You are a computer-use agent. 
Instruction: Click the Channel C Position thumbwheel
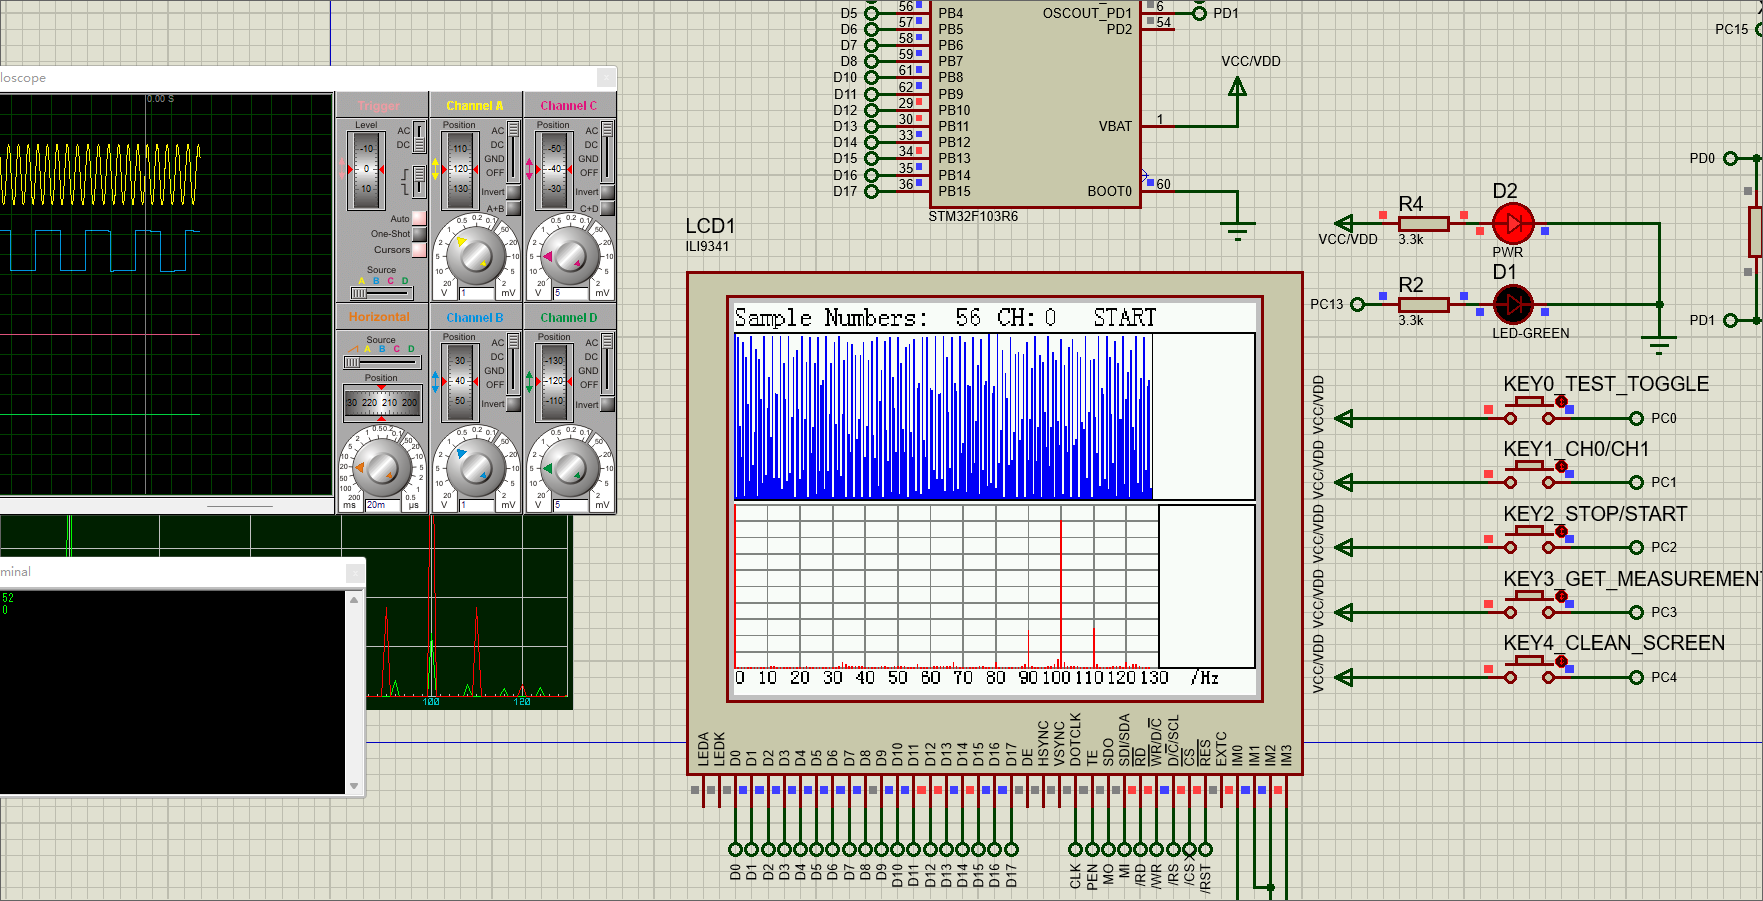(554, 169)
